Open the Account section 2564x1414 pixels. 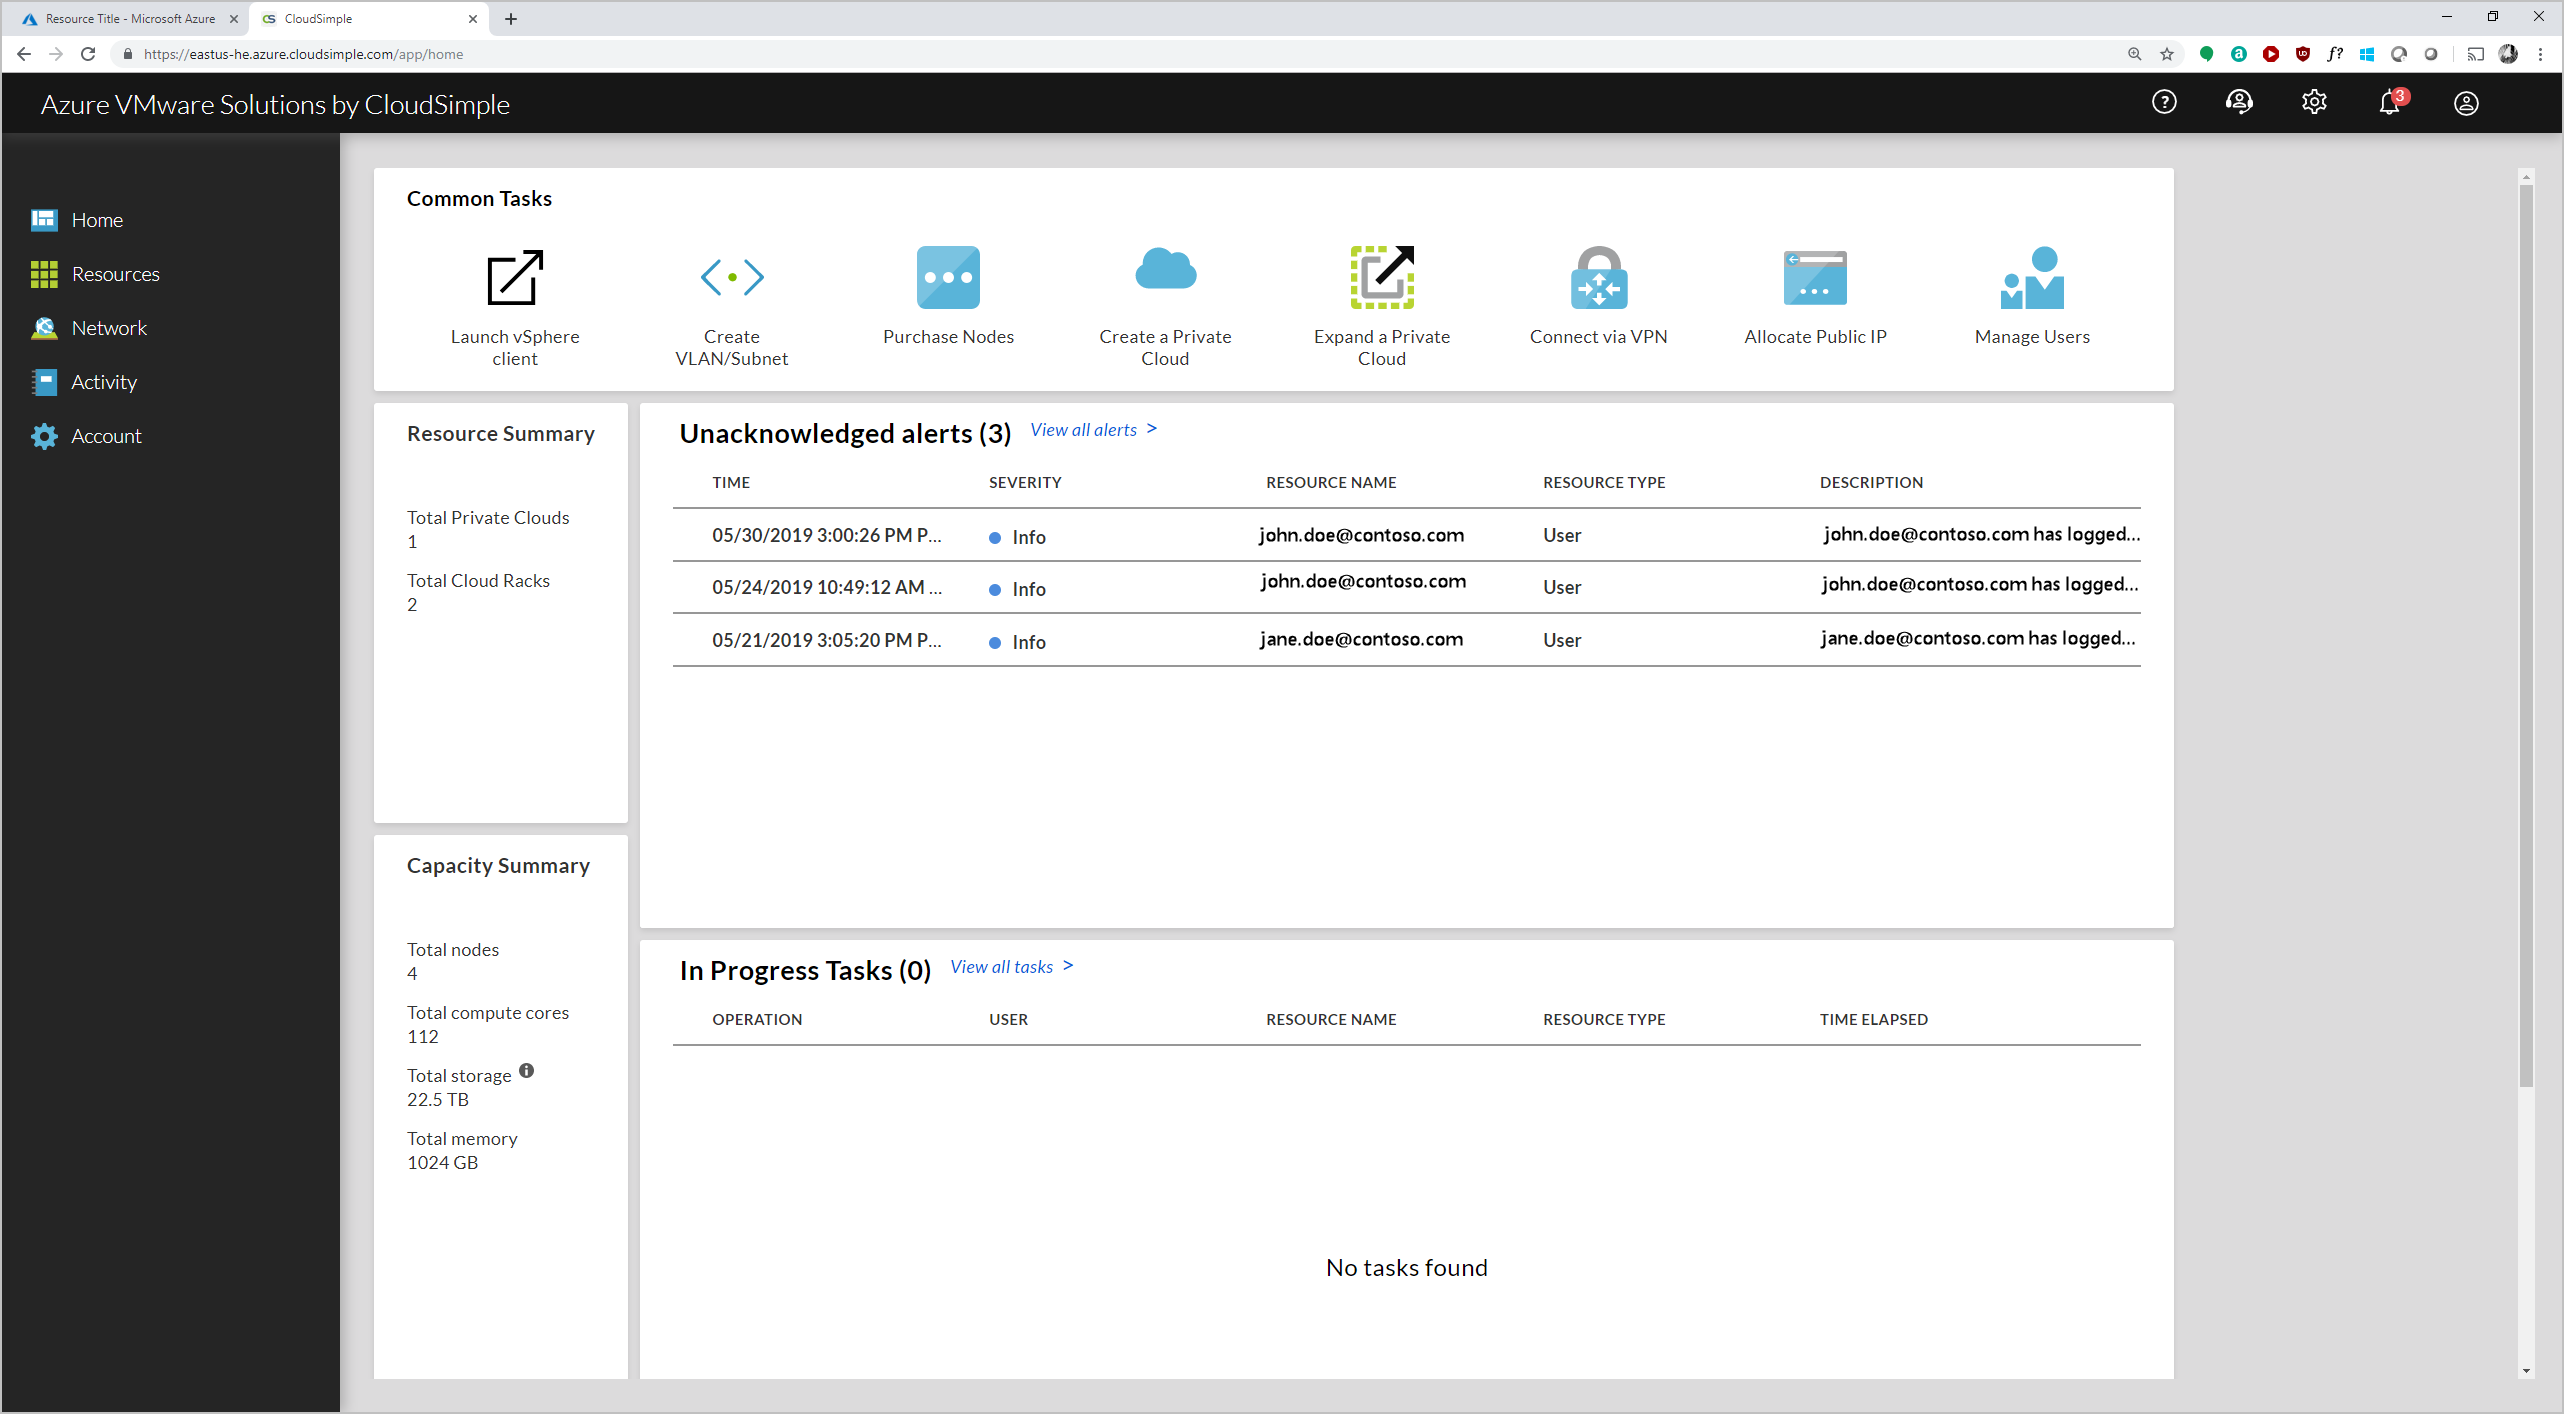104,435
